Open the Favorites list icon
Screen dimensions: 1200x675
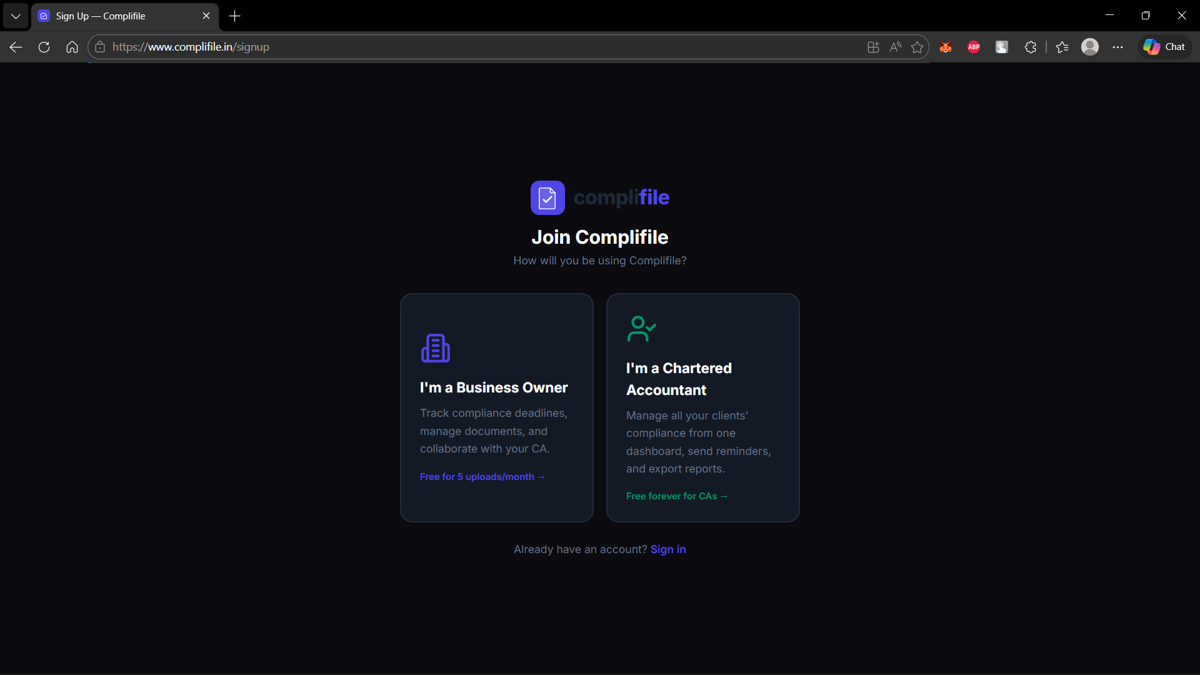coord(1062,47)
